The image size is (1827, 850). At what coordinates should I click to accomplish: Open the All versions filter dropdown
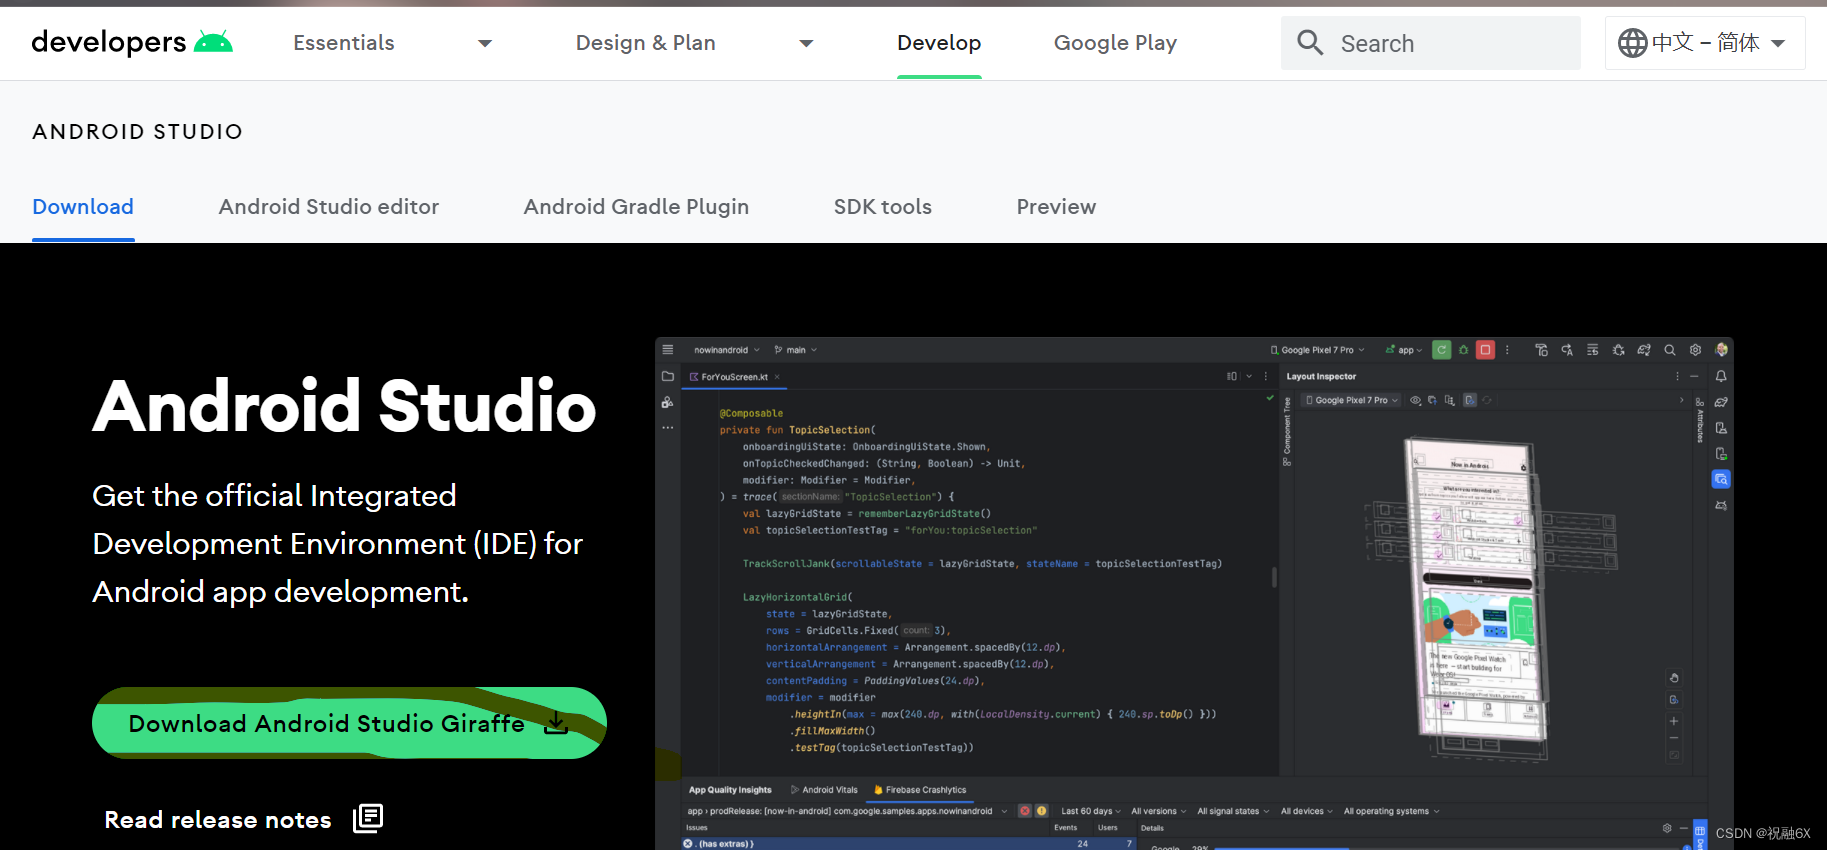(1158, 811)
